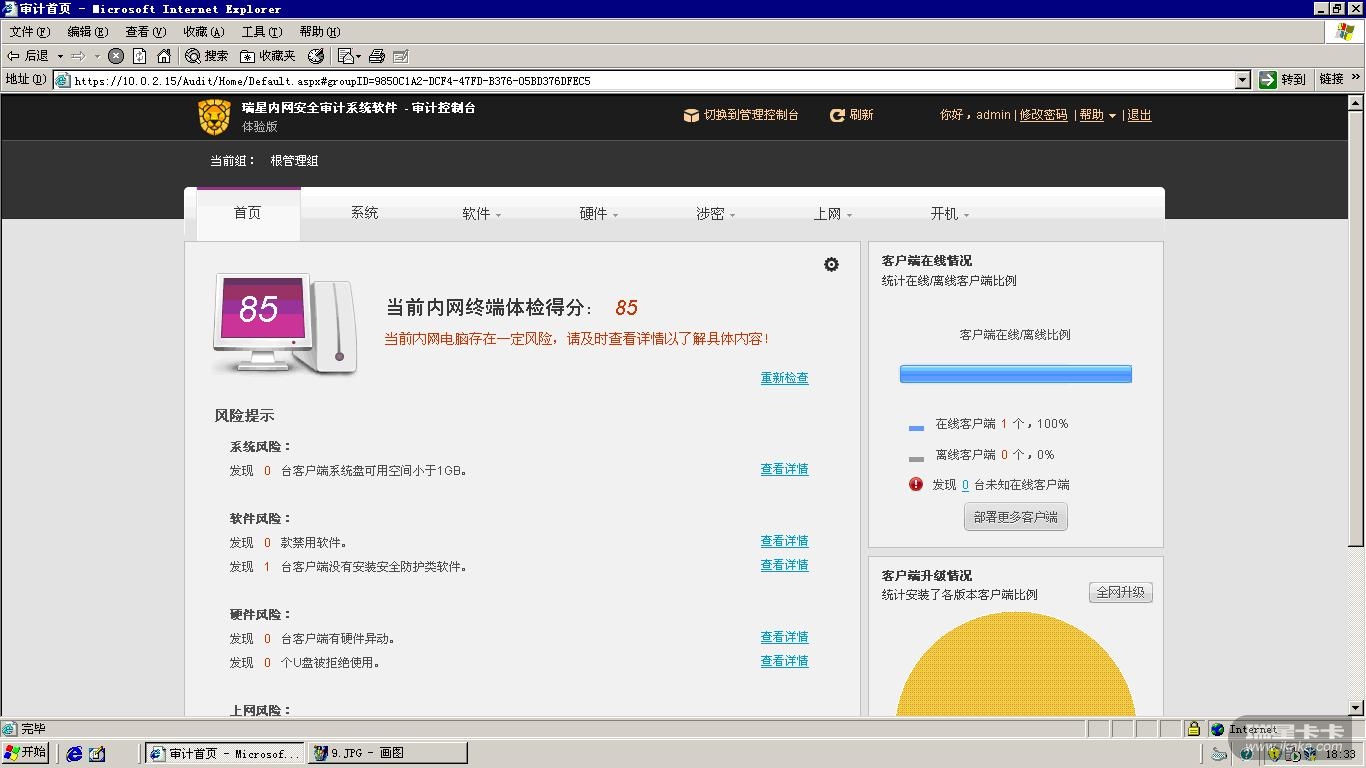
Task: Click the URL address input field
Action: point(650,80)
